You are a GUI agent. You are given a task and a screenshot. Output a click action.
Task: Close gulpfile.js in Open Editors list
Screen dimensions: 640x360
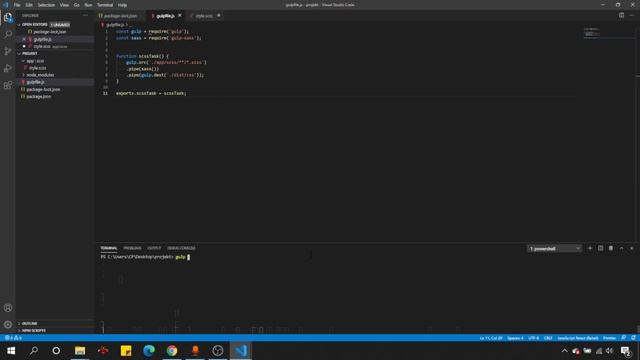point(24,39)
